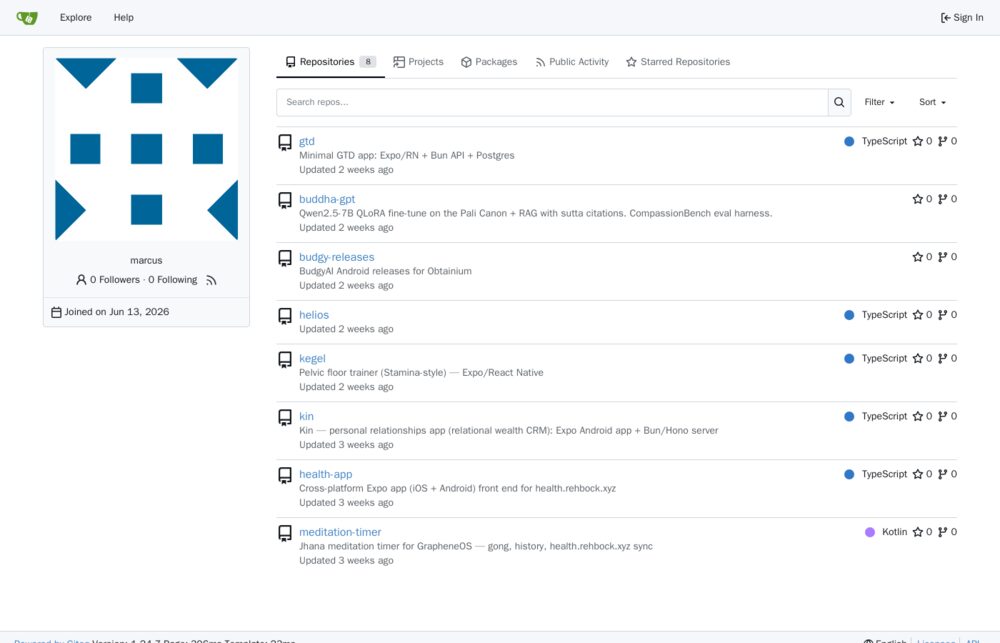Click 'Minimal GTD app' description text
The width and height of the screenshot is (1000, 643).
click(x=407, y=156)
